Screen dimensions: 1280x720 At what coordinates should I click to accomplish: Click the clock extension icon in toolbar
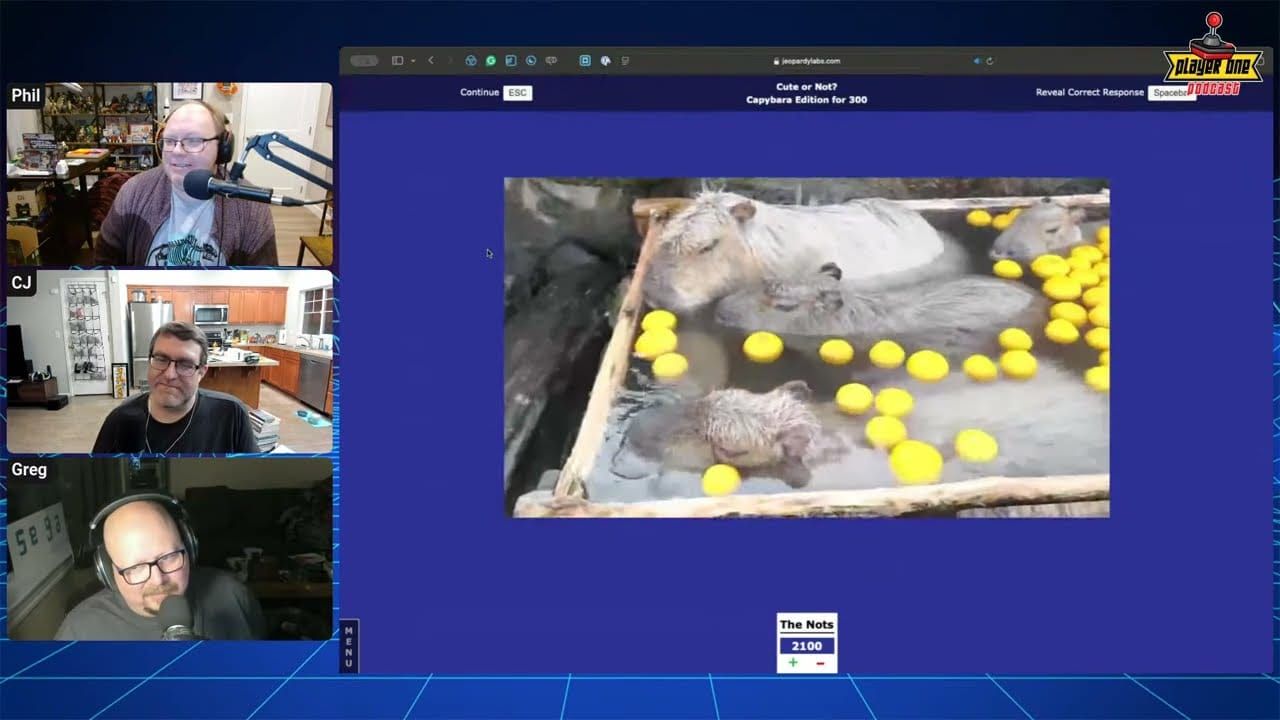tap(531, 61)
